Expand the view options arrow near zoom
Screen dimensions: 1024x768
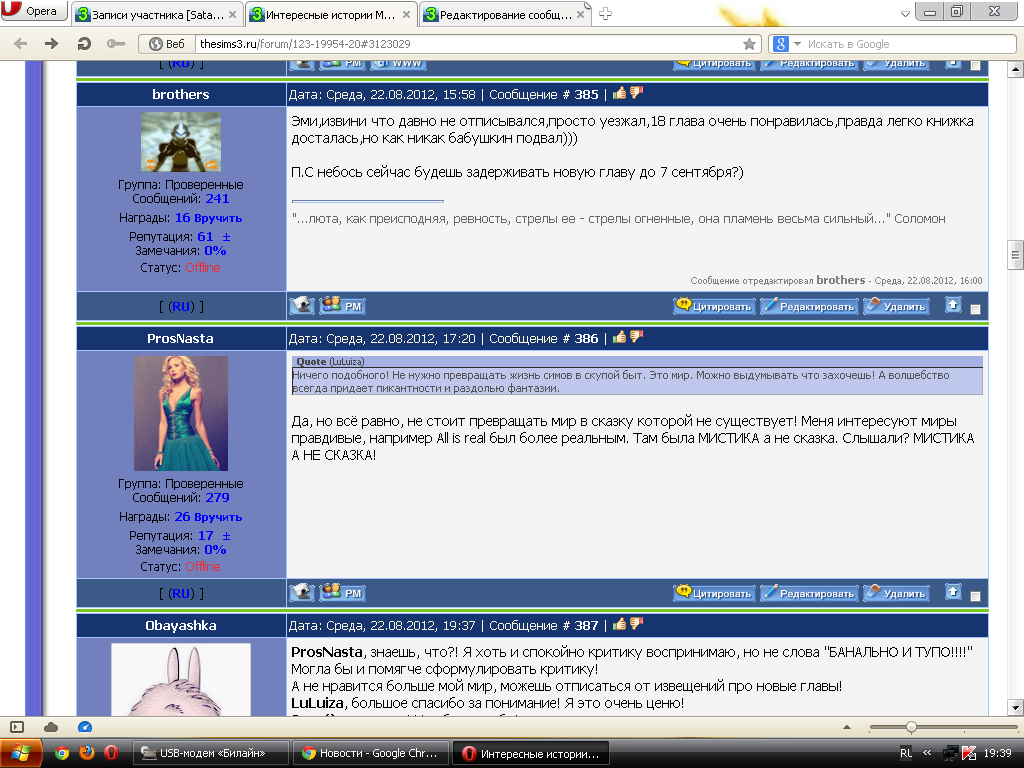(x=847, y=727)
